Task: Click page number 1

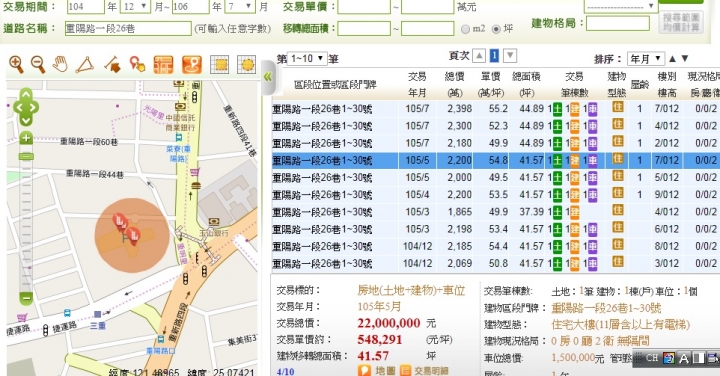Action: coord(494,56)
